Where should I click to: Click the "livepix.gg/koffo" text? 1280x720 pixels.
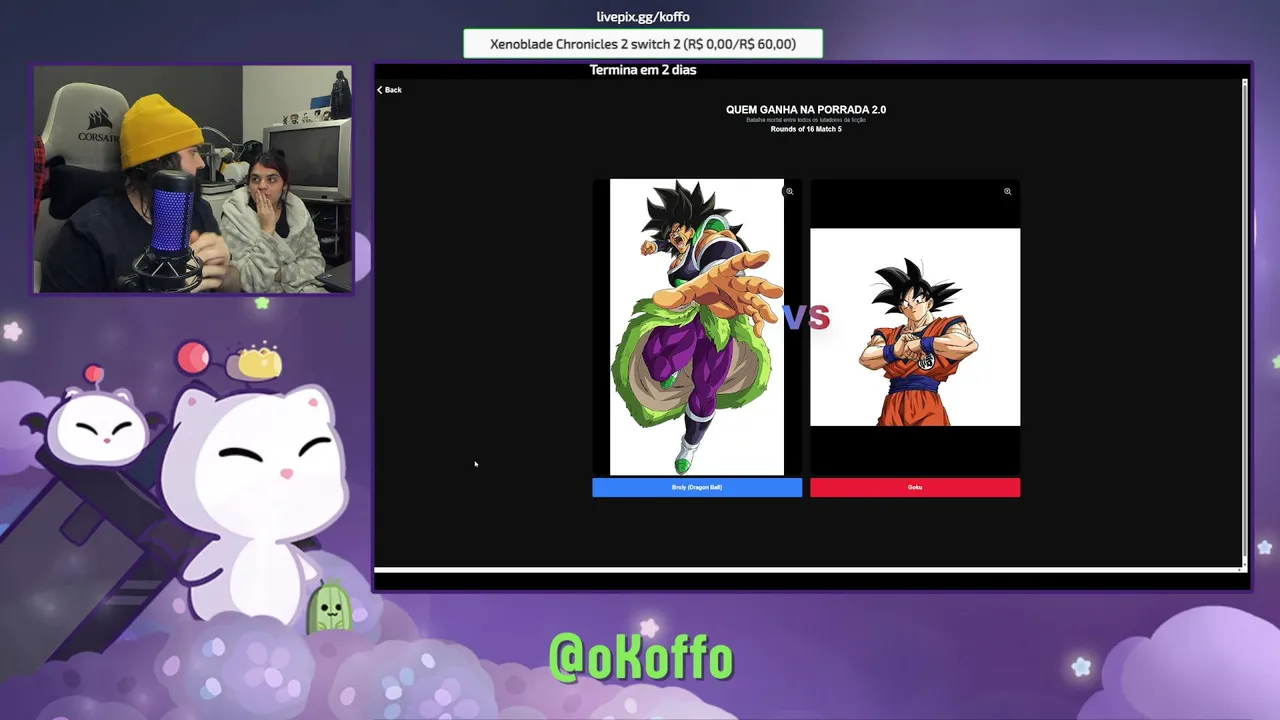click(643, 17)
